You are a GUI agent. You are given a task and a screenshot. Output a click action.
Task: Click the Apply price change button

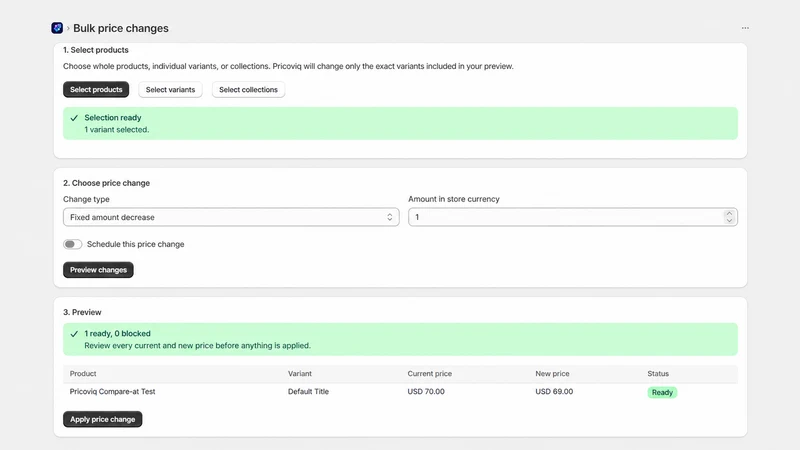point(103,419)
